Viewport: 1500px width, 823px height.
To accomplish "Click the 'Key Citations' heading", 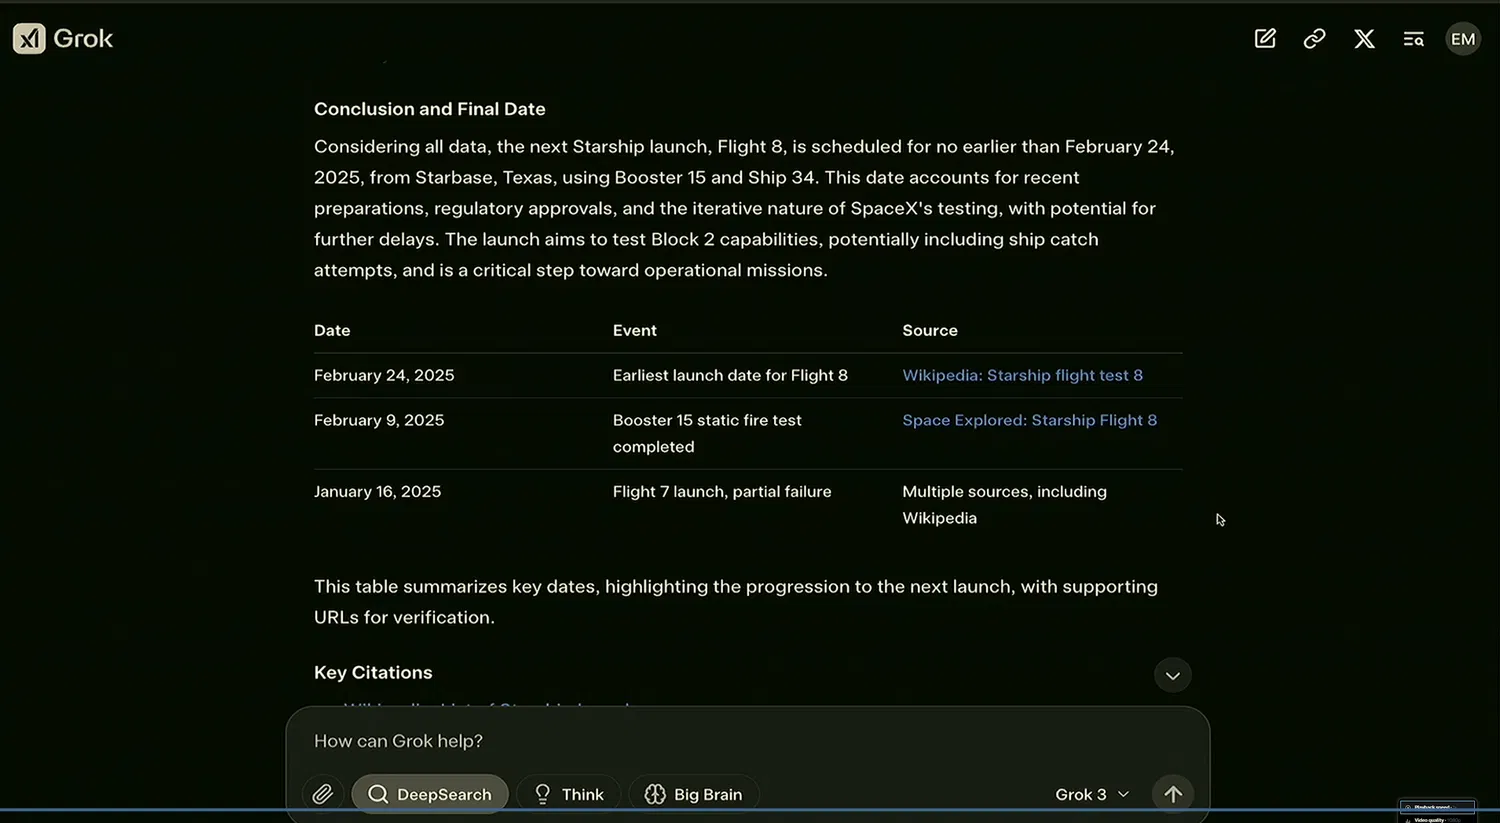I will pos(373,673).
